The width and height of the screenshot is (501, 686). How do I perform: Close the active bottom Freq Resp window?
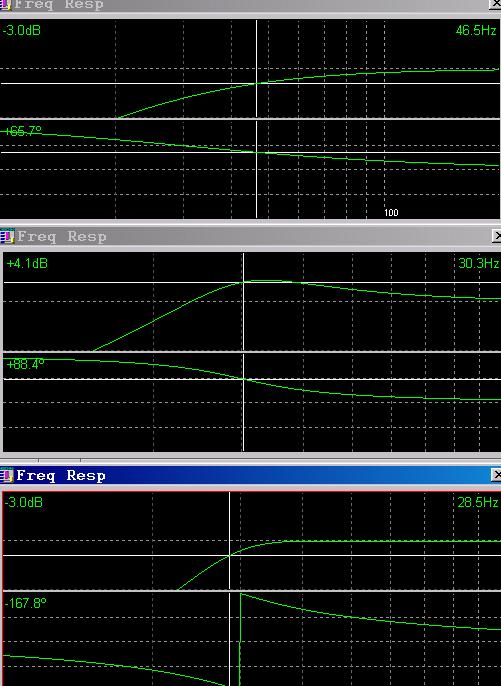pos(496,475)
